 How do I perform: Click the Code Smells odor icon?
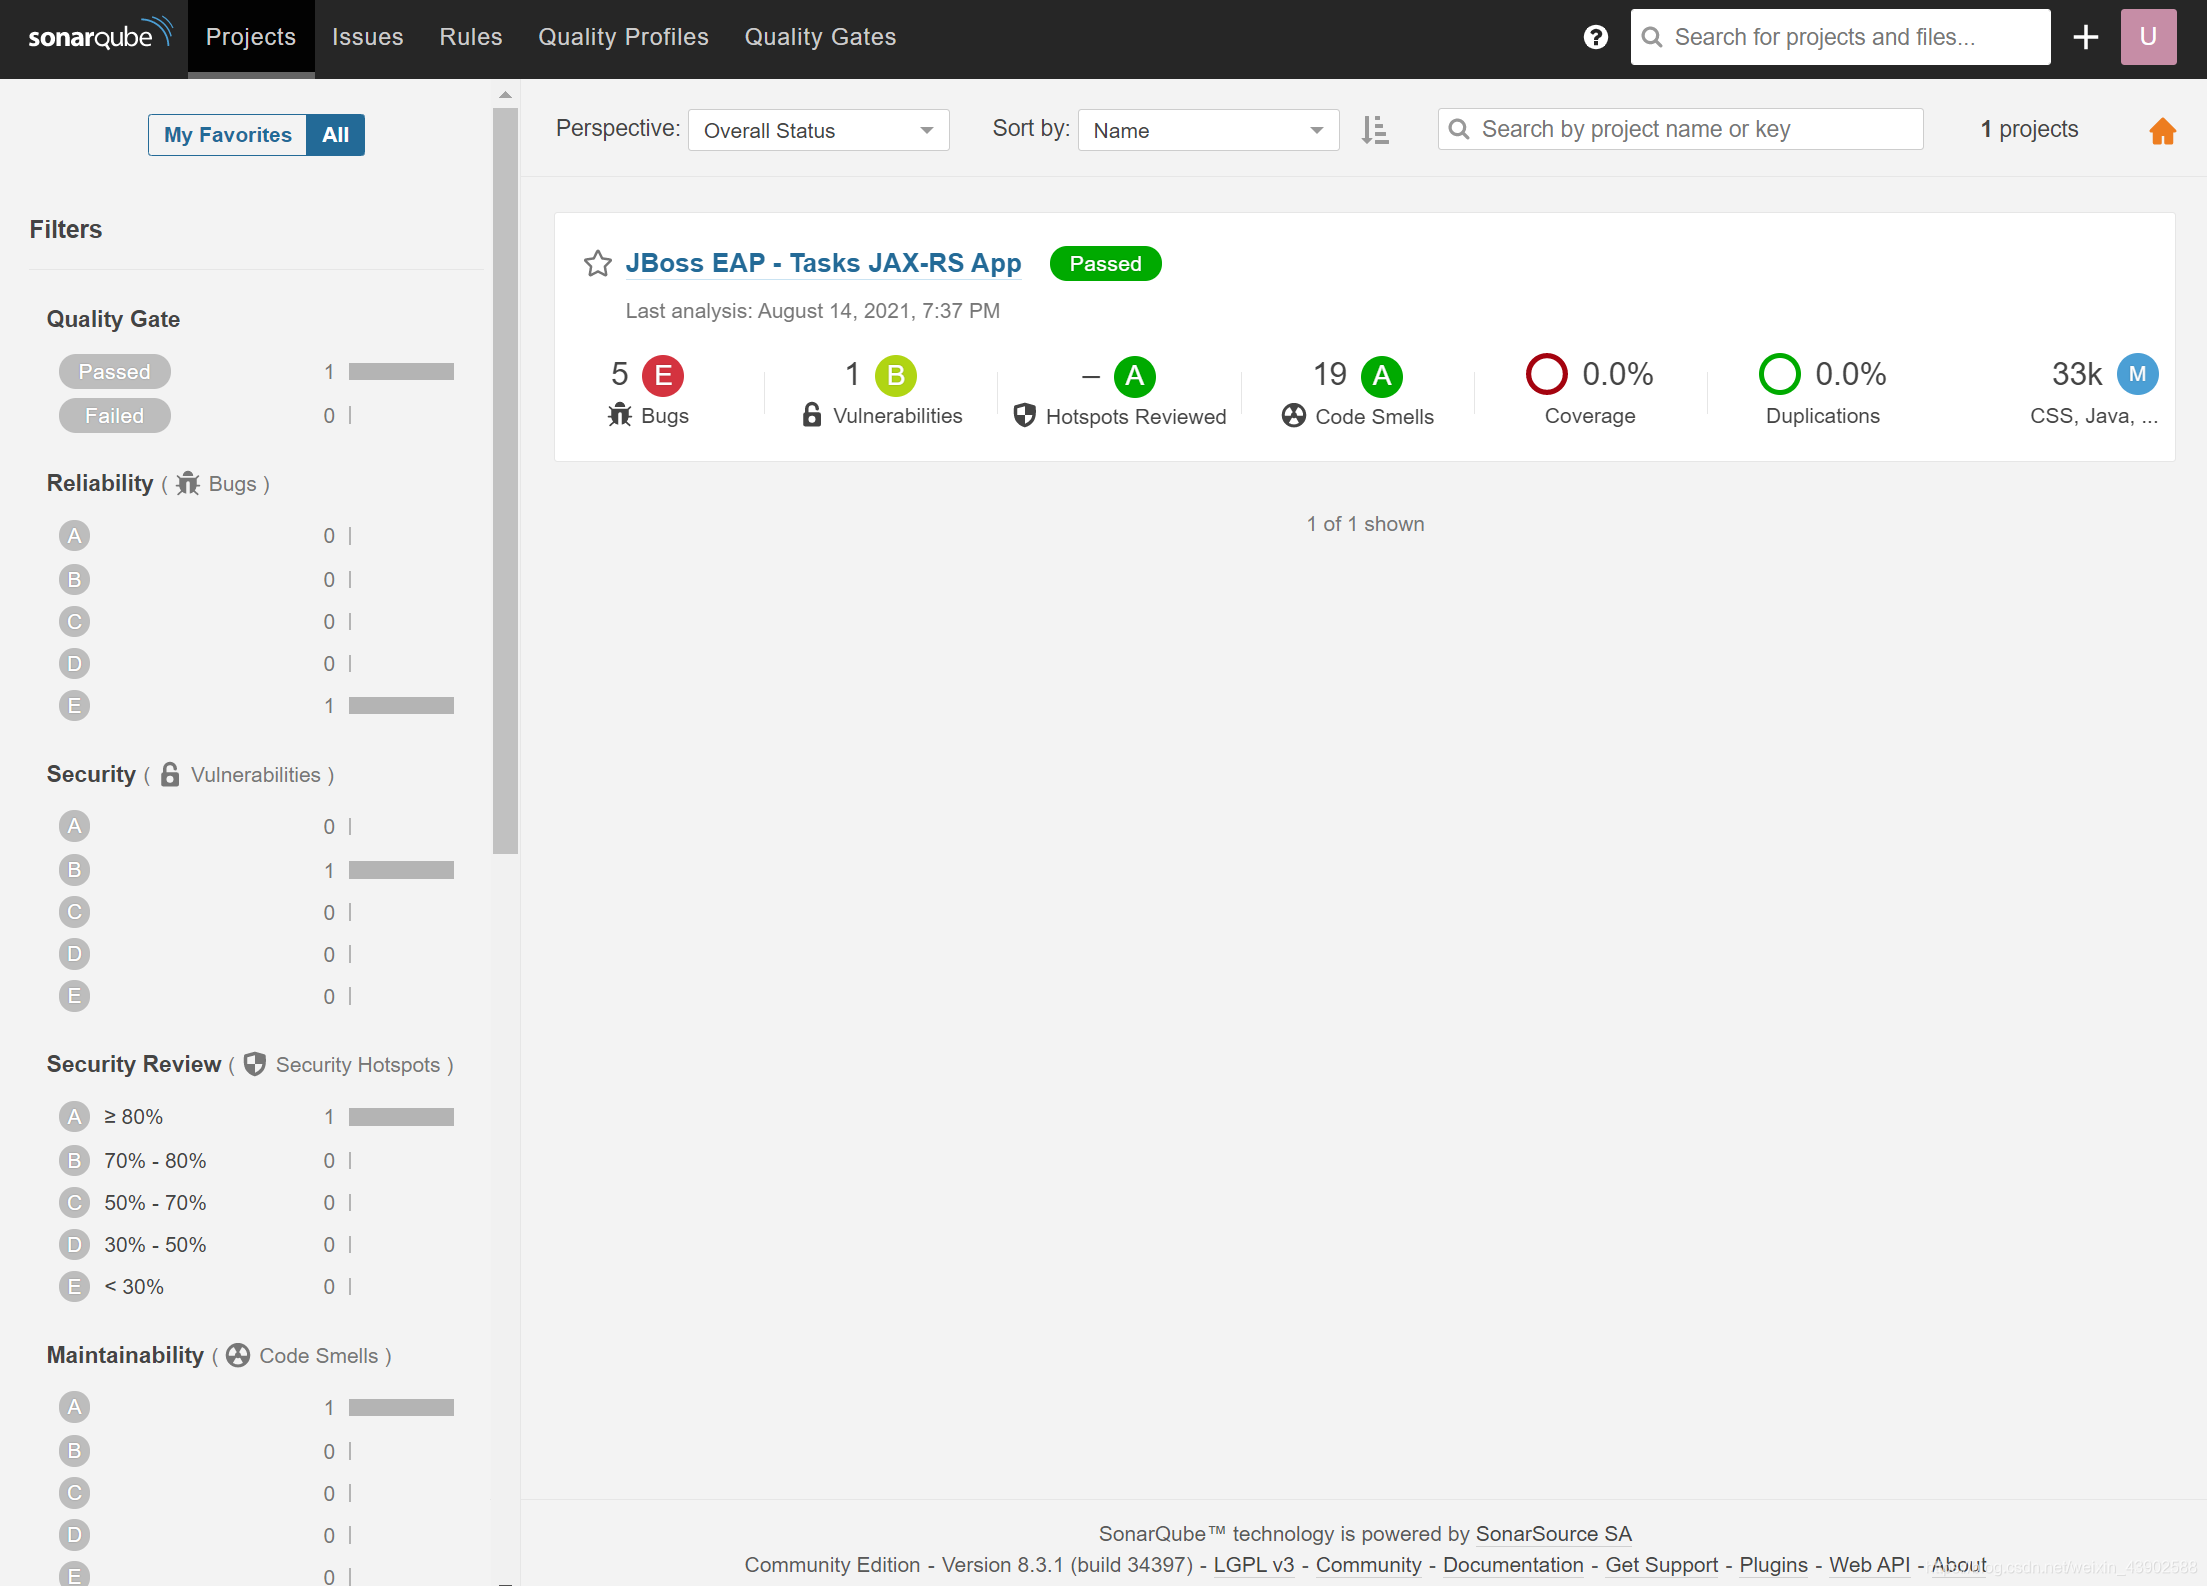click(x=1297, y=414)
